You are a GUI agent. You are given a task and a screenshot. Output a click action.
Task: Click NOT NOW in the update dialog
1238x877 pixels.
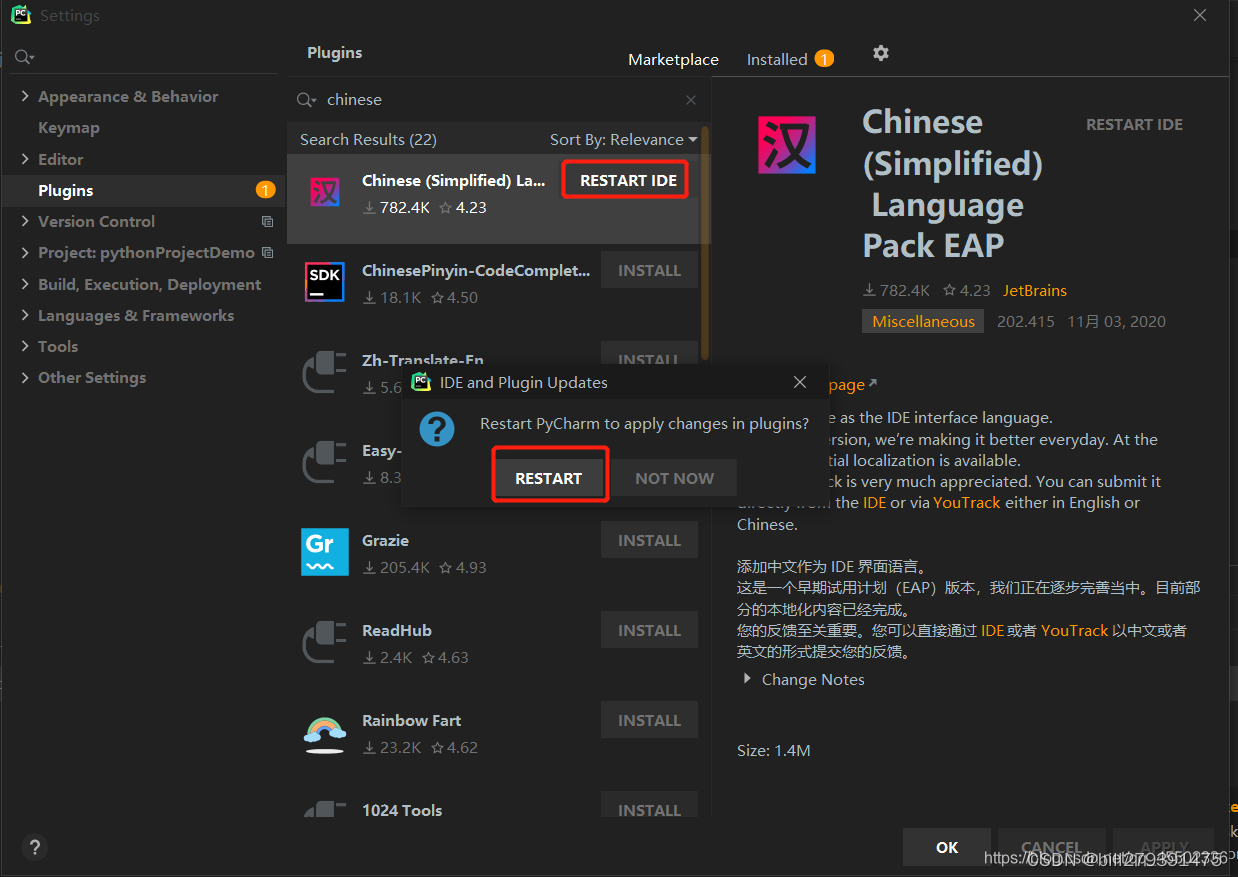point(674,479)
